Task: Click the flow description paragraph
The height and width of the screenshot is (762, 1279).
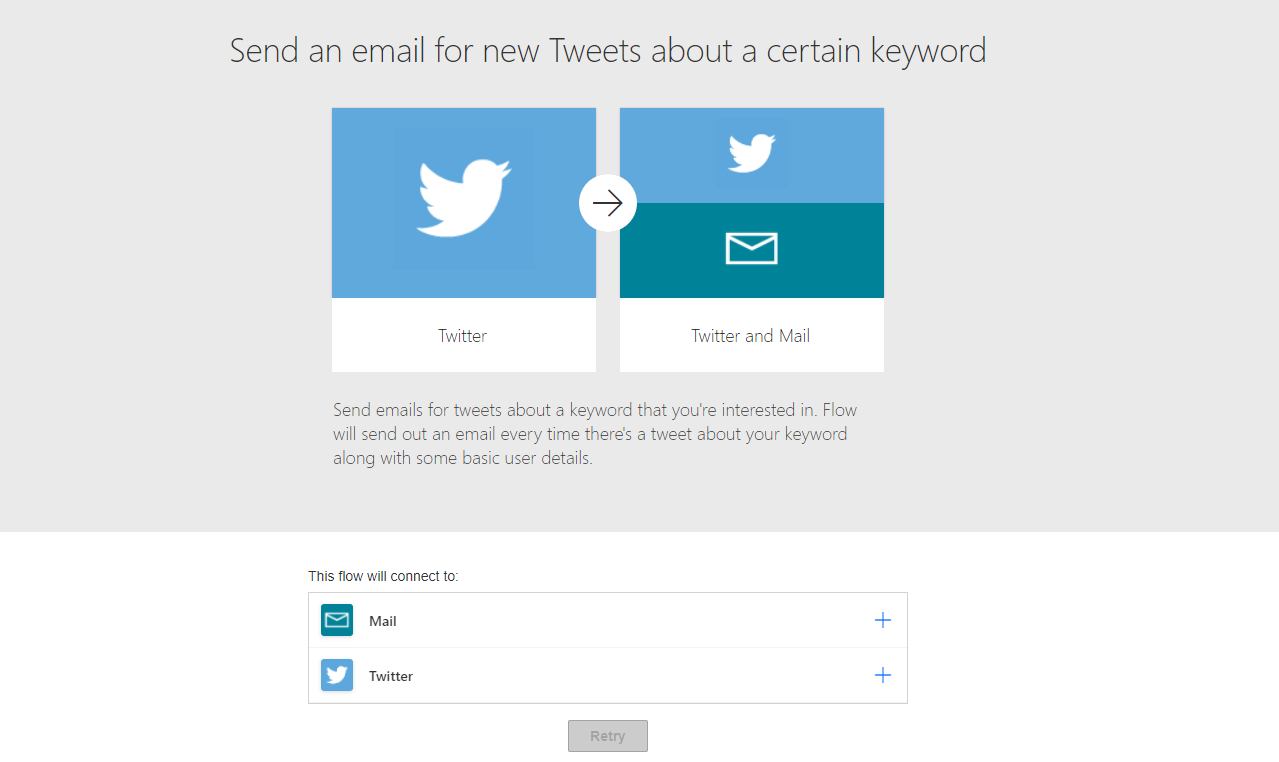Action: [x=596, y=433]
